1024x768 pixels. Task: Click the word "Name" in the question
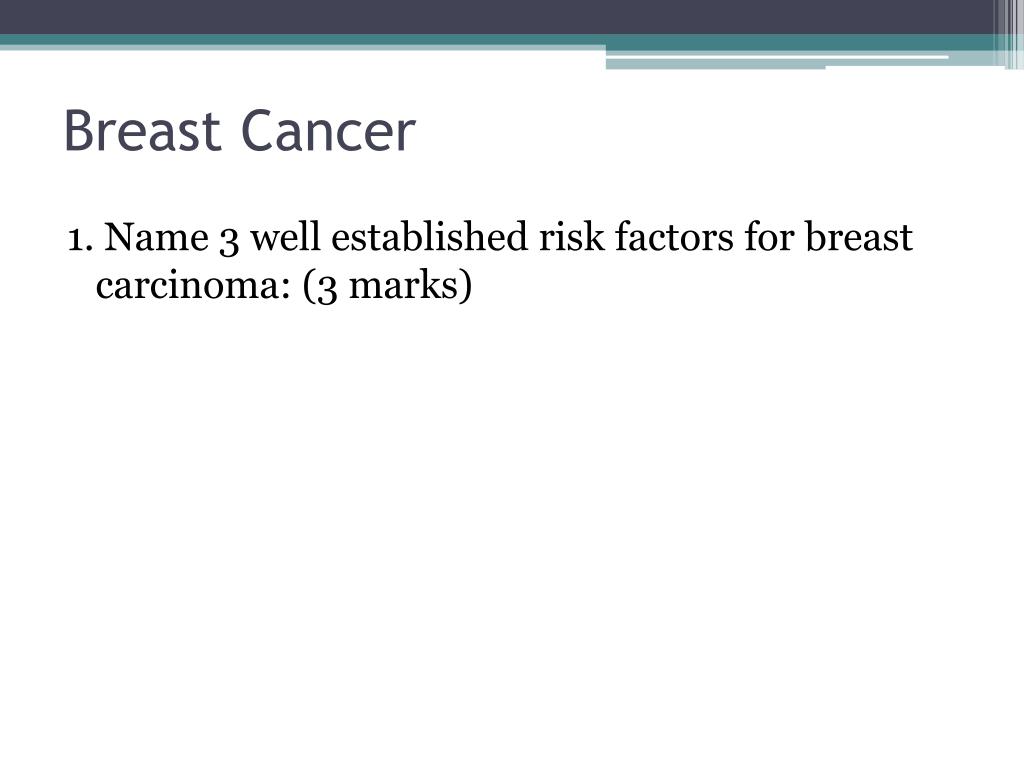click(x=156, y=236)
